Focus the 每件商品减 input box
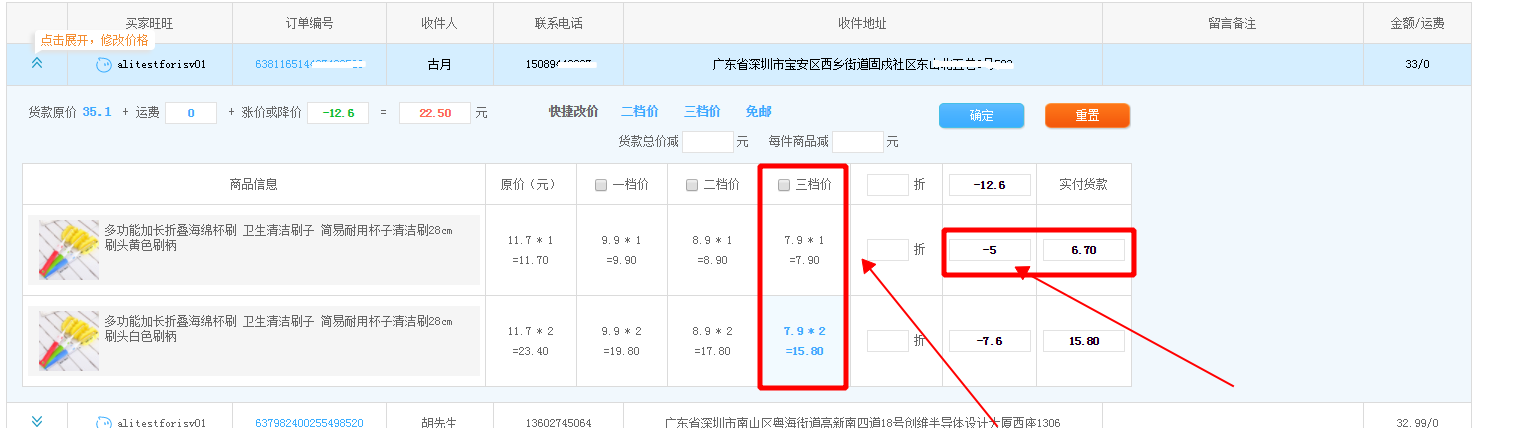This screenshot has height=428, width=1516. 858,142
